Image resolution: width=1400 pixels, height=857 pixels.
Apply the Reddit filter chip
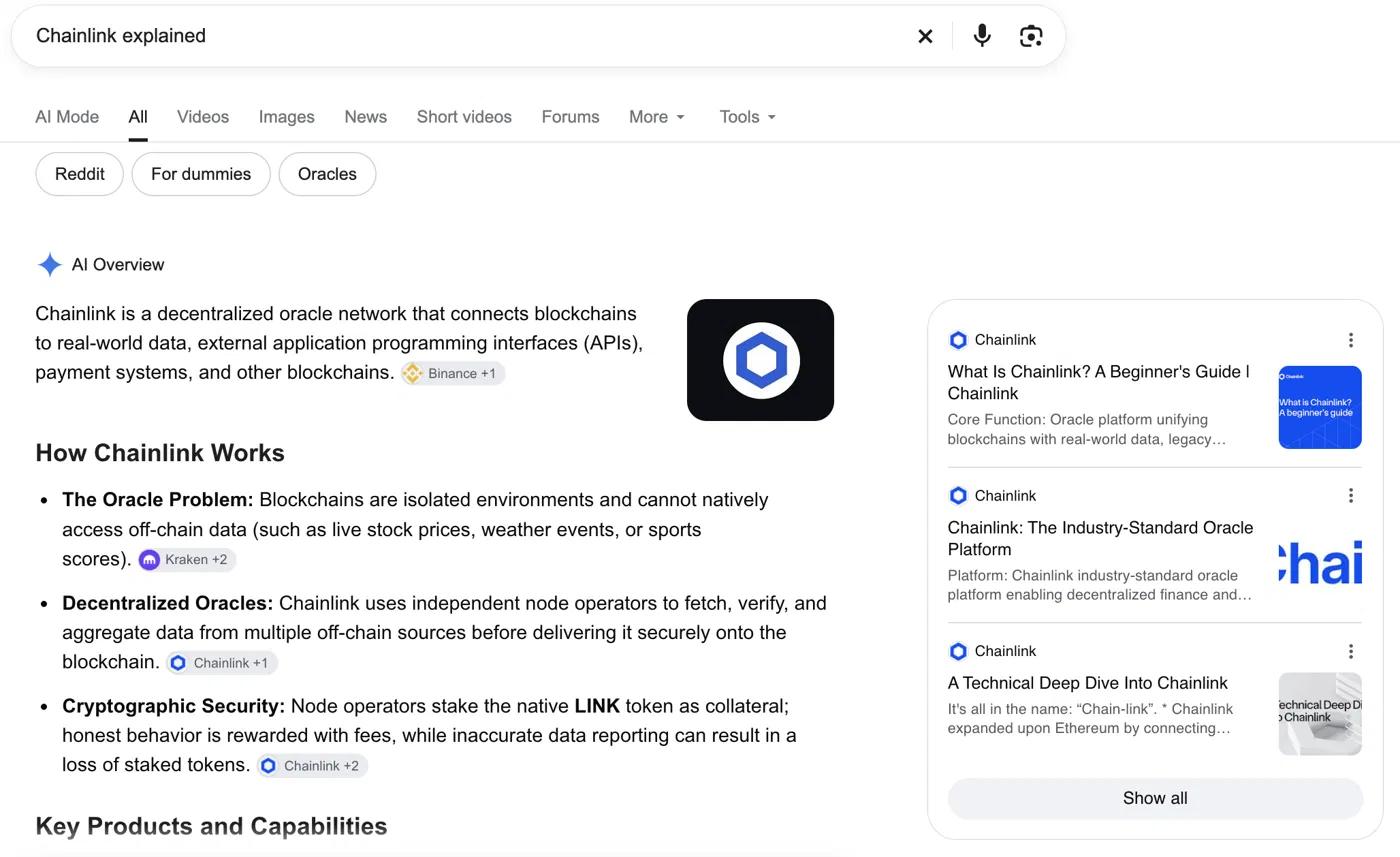(79, 174)
